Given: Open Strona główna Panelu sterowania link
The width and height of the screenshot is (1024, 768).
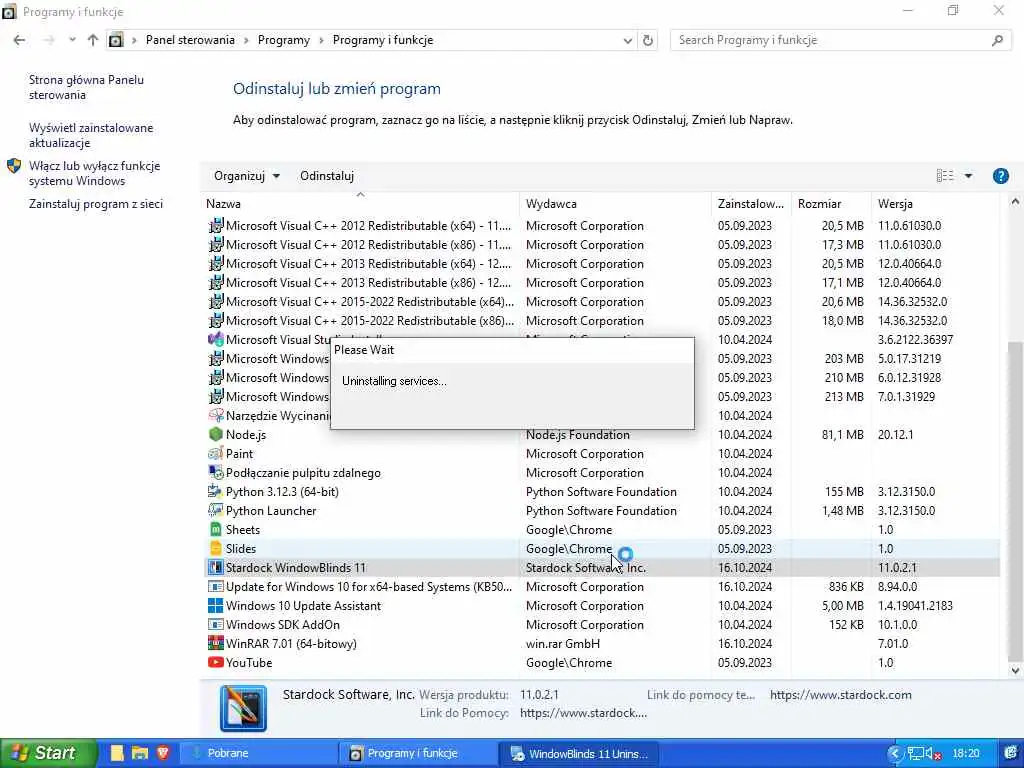Looking at the screenshot, I should [x=86, y=87].
